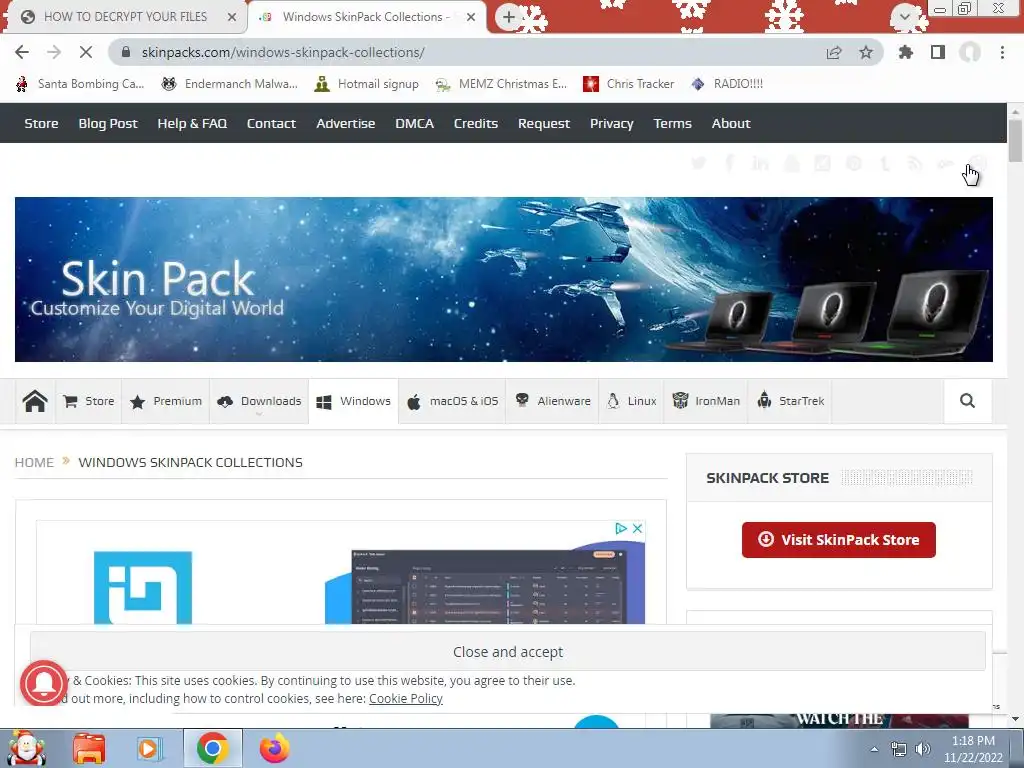The width and height of the screenshot is (1024, 768).
Task: Click the faint RSS feed icon
Action: [x=916, y=163]
